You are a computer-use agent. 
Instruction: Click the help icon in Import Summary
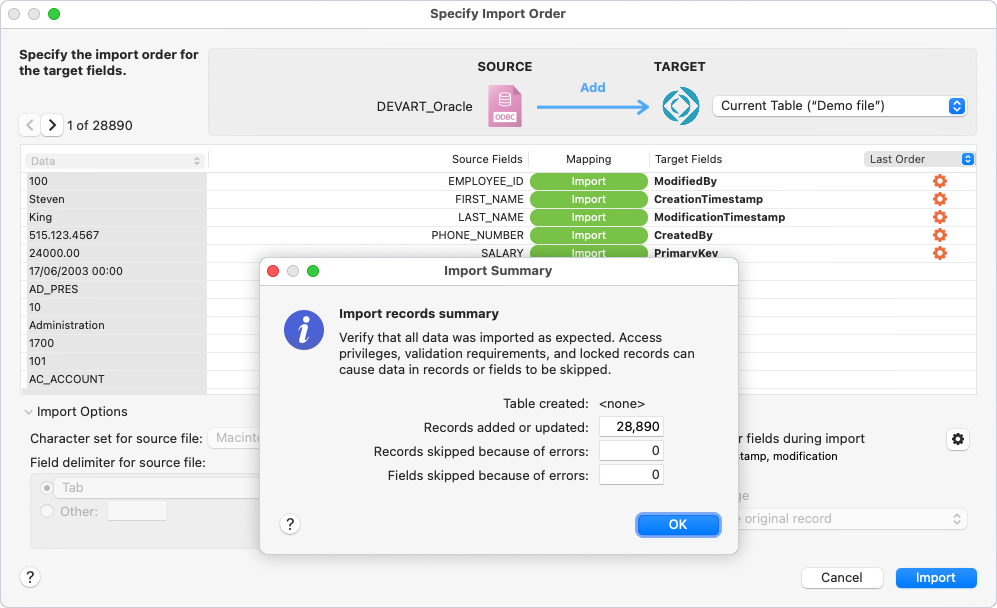tap(290, 524)
